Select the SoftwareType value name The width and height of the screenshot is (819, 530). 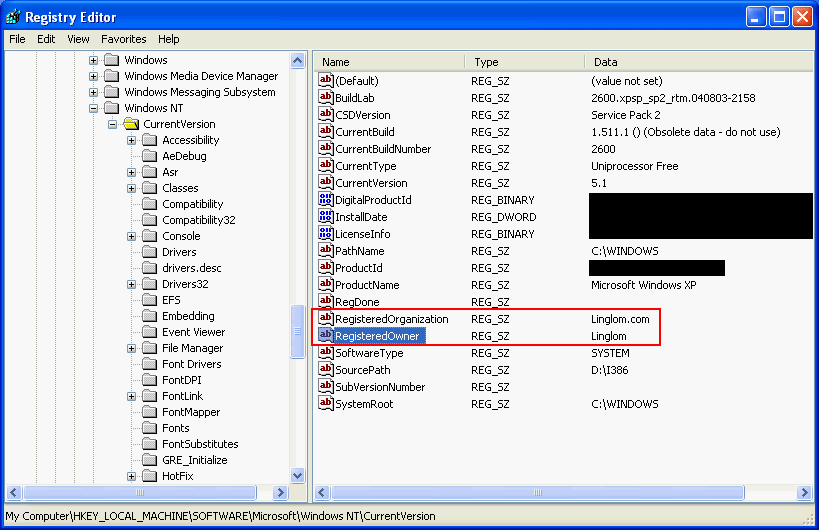pyautogui.click(x=369, y=353)
